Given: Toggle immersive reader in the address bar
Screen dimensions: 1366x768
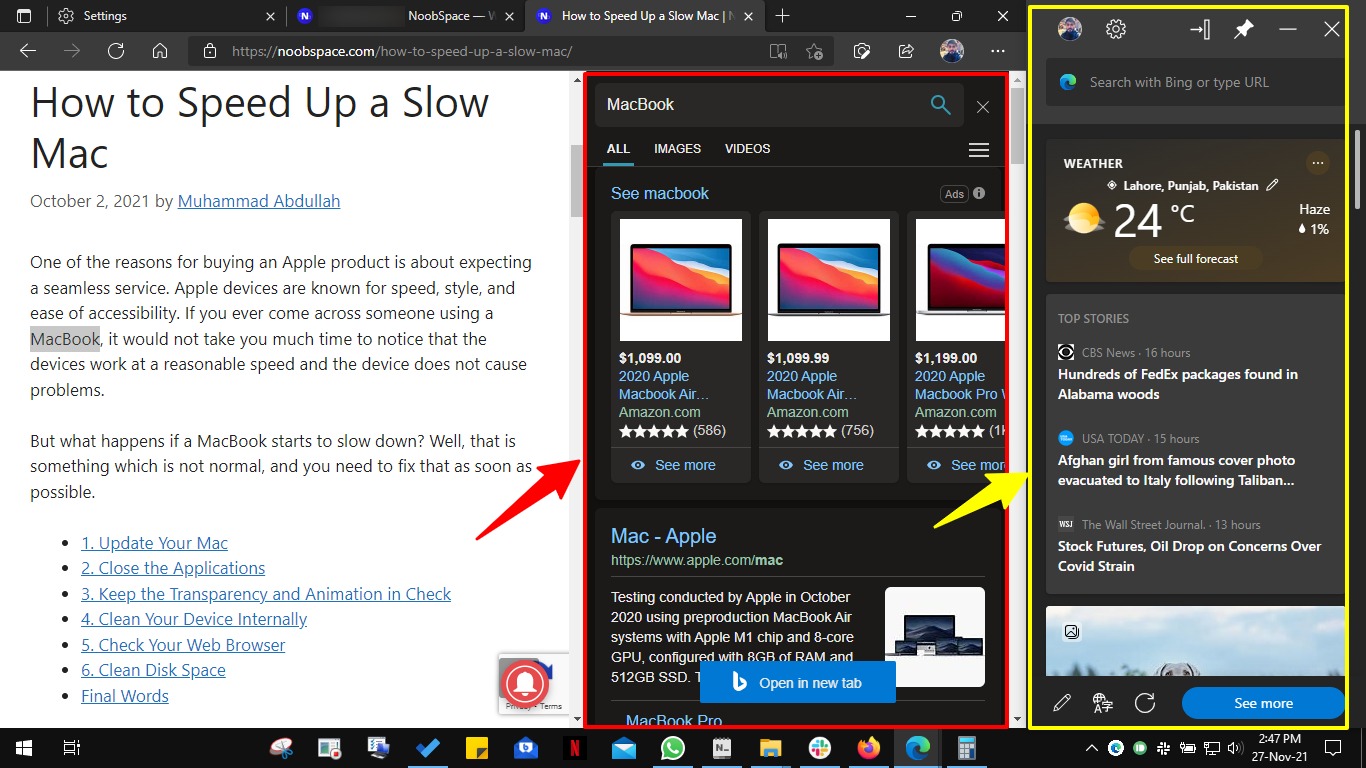Looking at the screenshot, I should pos(779,50).
